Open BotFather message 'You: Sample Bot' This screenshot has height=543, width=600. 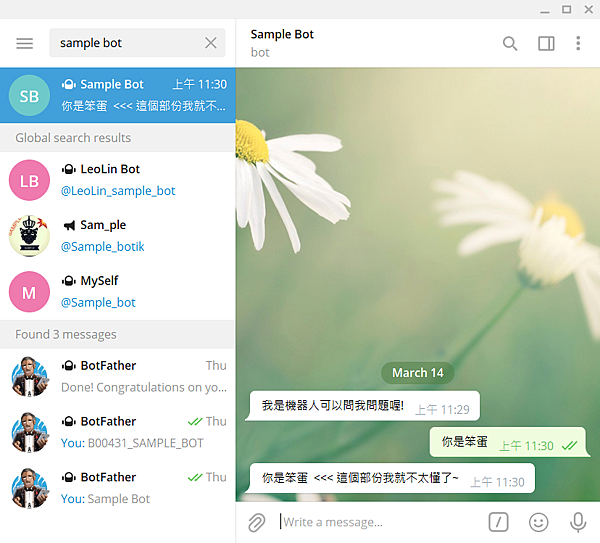point(117,488)
